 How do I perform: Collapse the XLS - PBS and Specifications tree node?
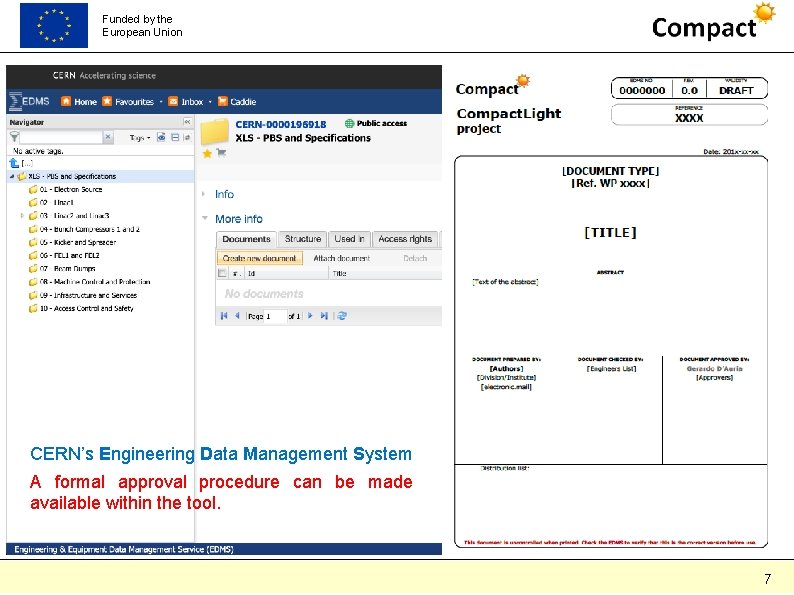[x=12, y=176]
